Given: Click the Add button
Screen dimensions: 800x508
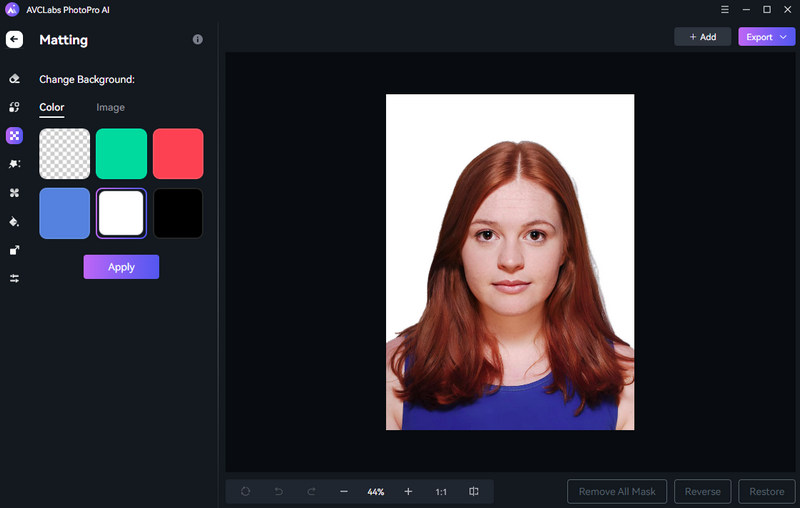Looking at the screenshot, I should 702,37.
